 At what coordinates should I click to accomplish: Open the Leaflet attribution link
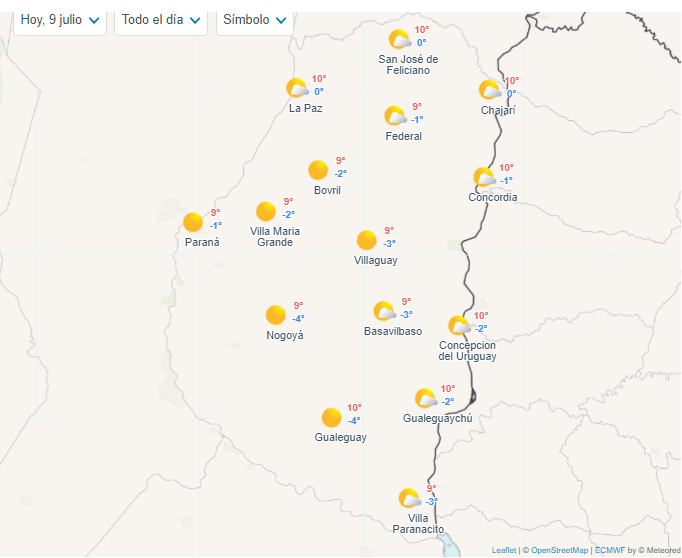504,550
